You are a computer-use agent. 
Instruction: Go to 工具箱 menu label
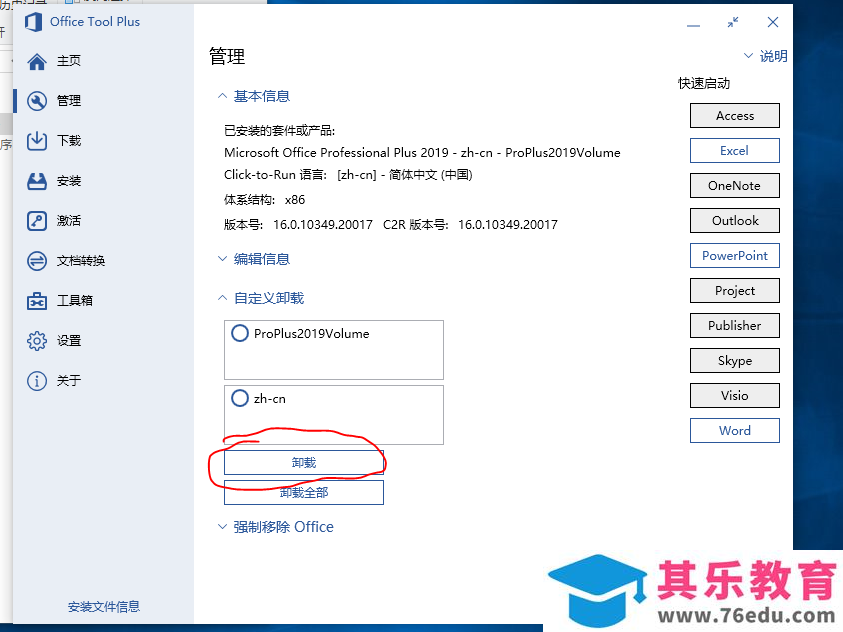[x=75, y=301]
